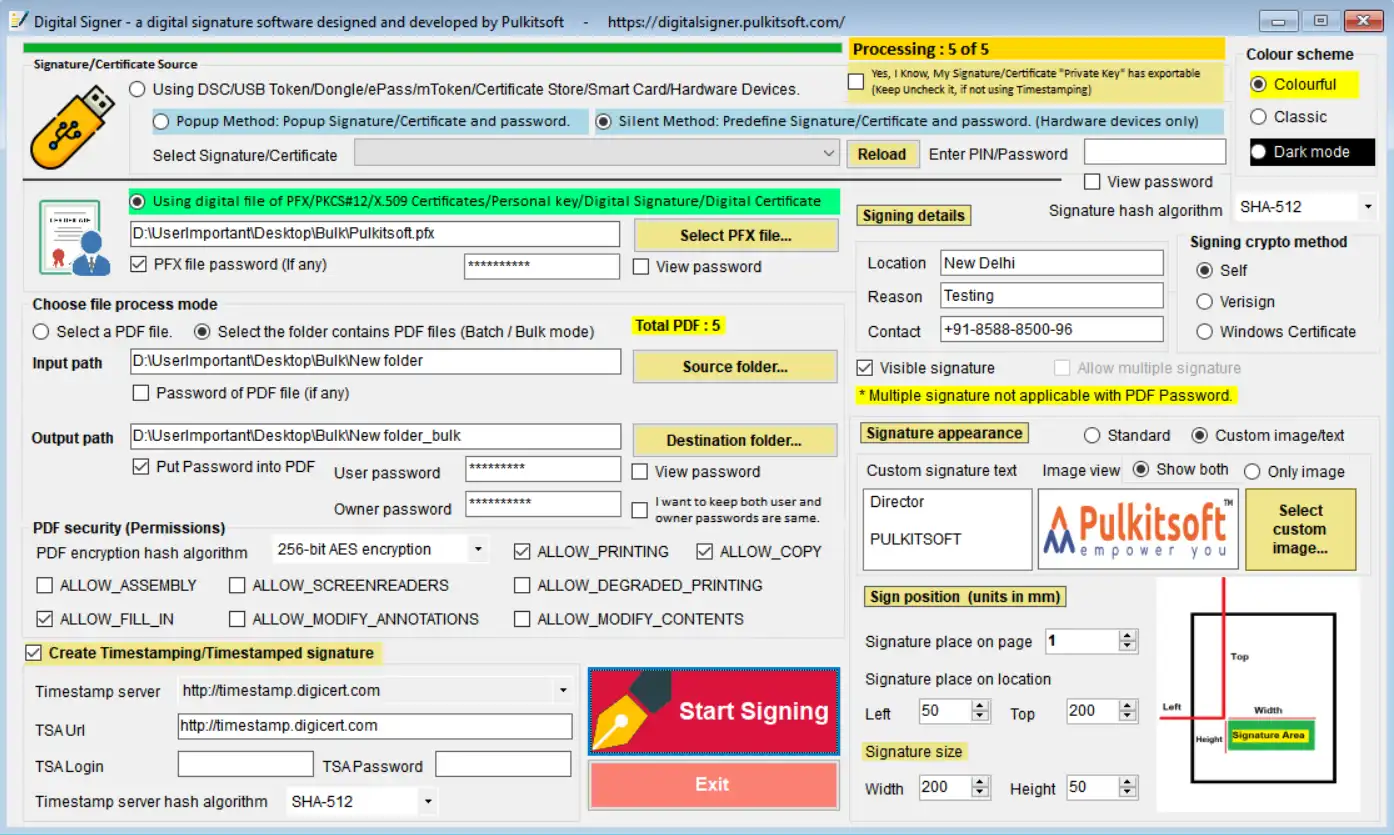1394x835 pixels.
Task: Click the PFX certificate file icon
Action: (x=74, y=237)
